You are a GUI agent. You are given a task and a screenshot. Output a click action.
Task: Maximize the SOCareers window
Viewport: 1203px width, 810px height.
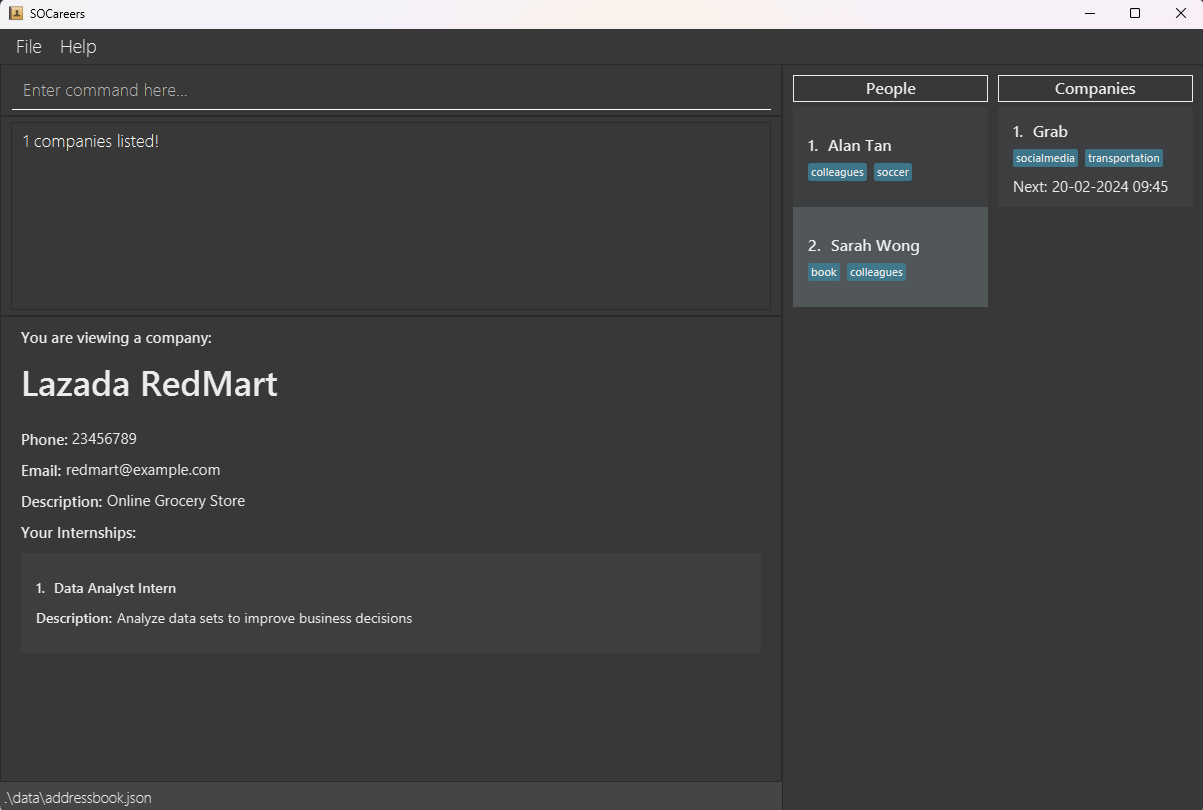point(1135,14)
